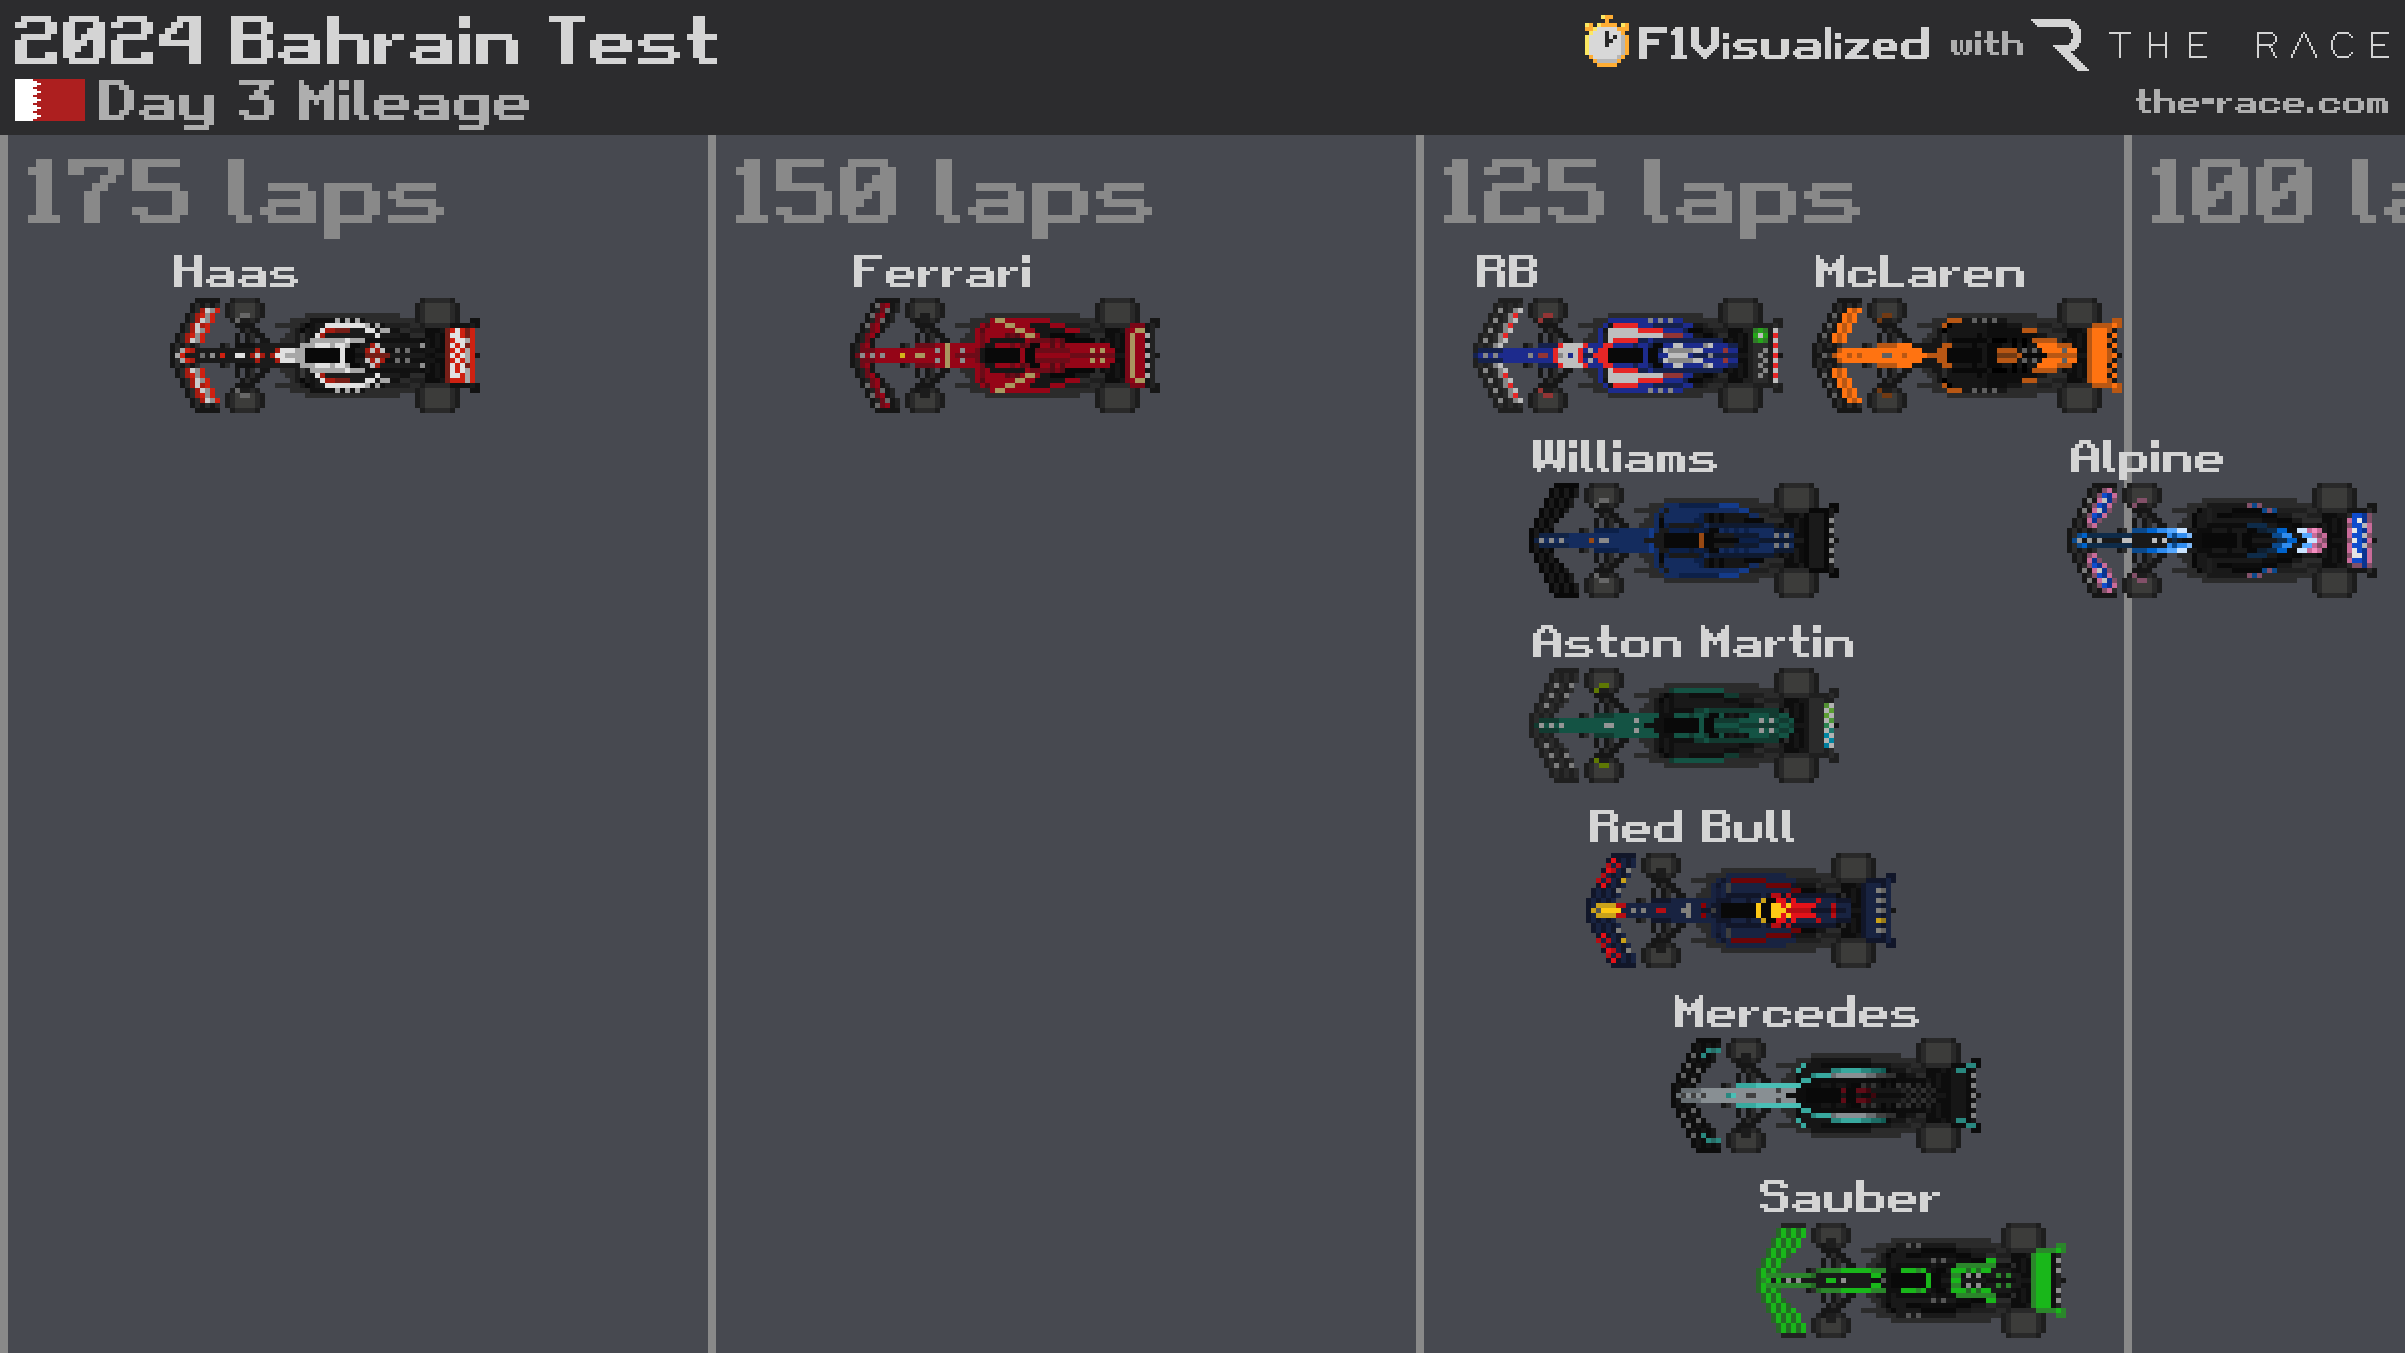Click the Haas car sprite
This screenshot has height=1353, width=2405.
coord(325,355)
